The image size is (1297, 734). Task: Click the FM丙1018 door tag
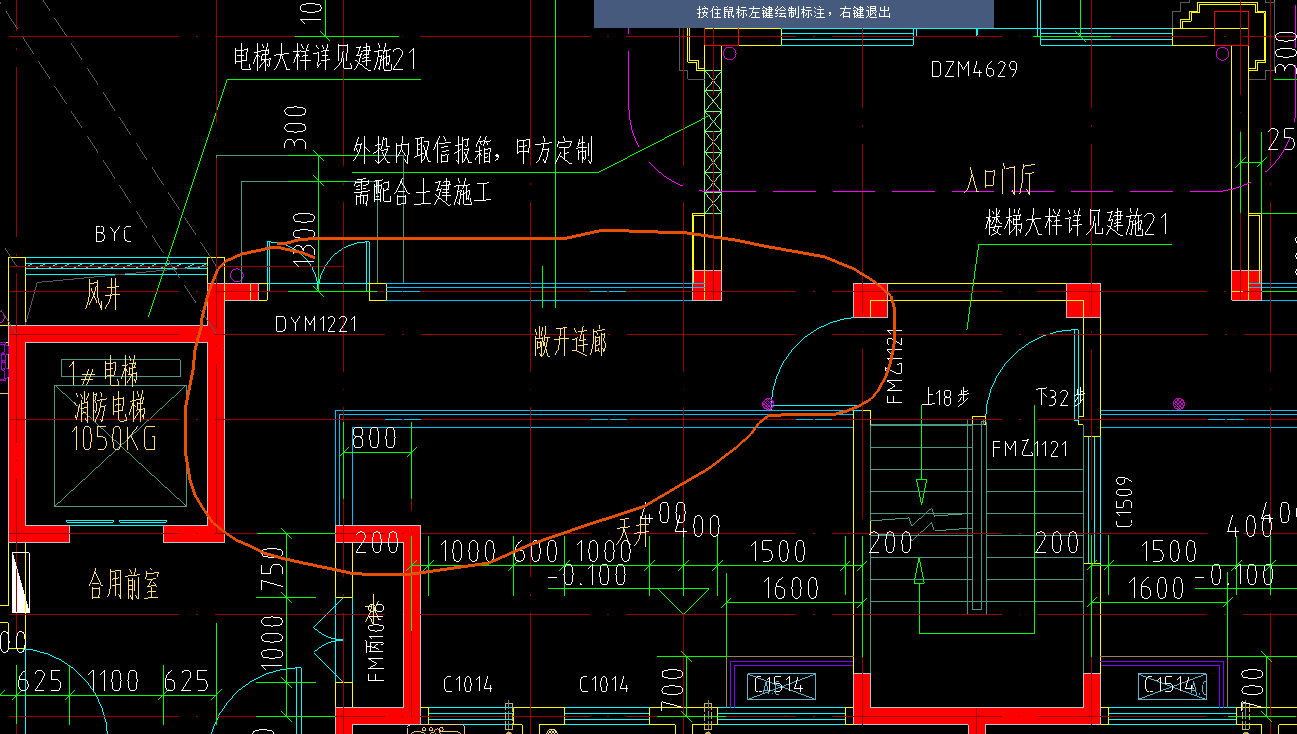click(375, 641)
